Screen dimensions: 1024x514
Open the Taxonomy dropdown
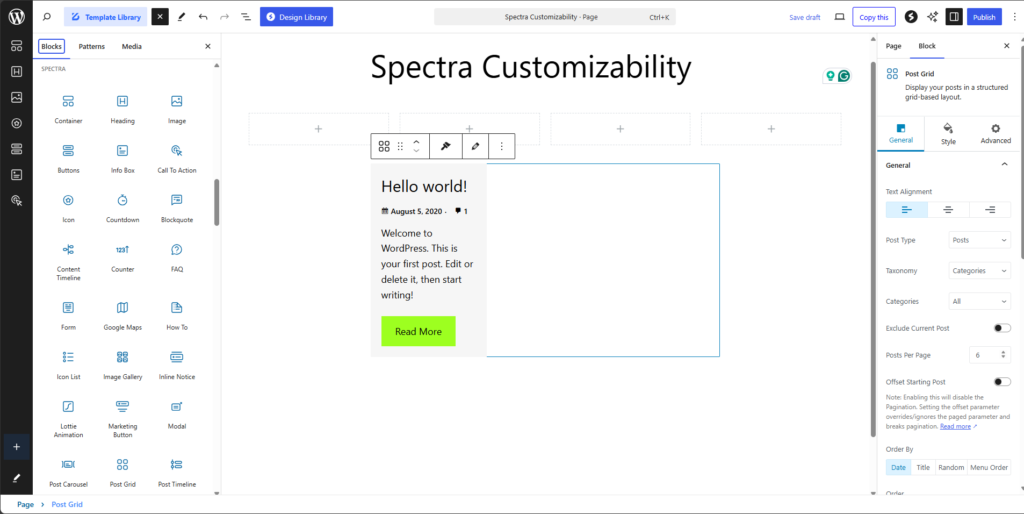point(980,270)
